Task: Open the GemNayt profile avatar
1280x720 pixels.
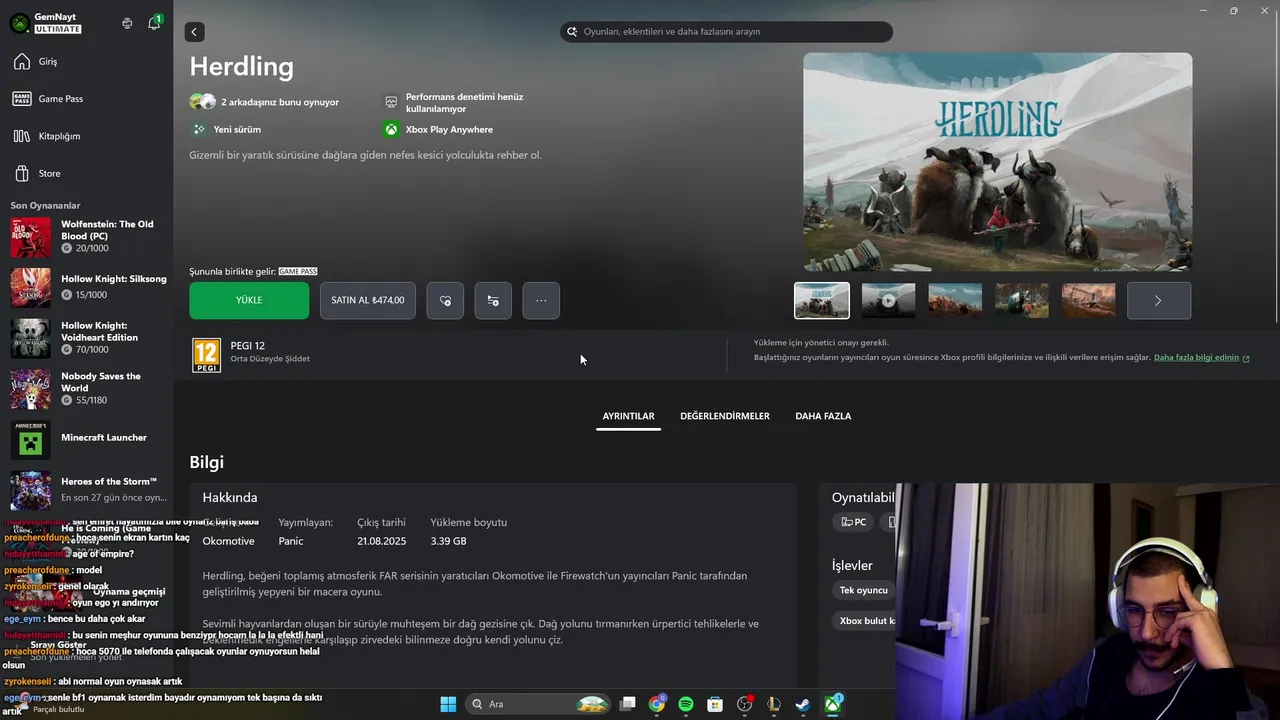Action: [19, 23]
